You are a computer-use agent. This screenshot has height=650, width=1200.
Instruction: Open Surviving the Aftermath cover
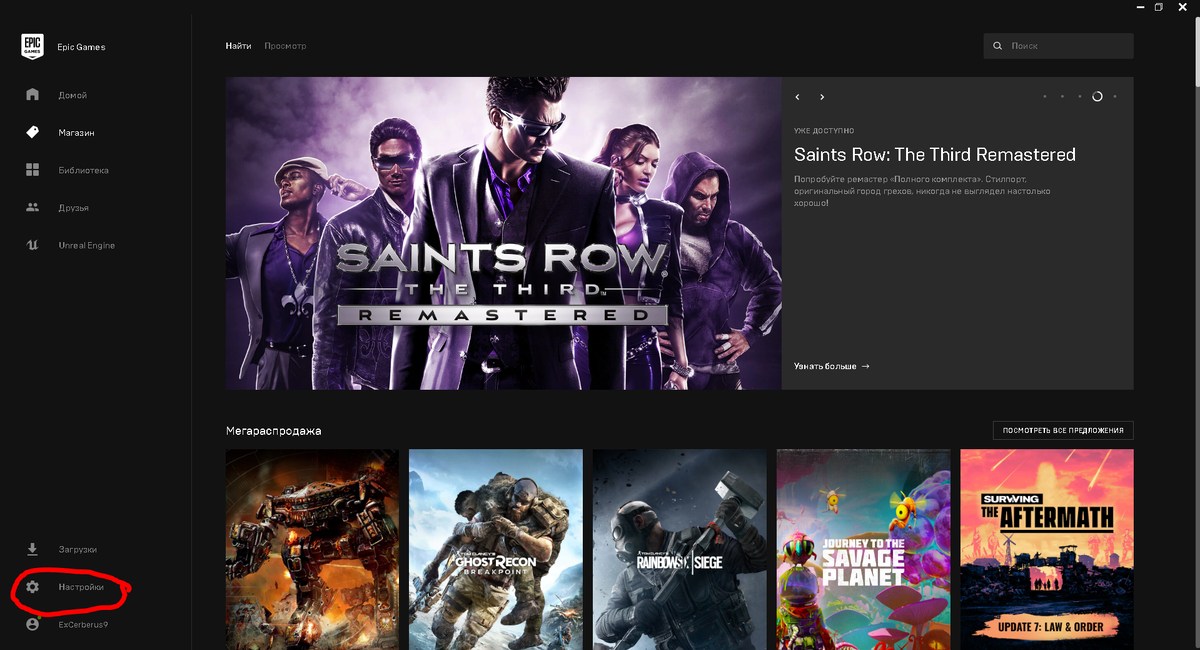coord(1047,549)
